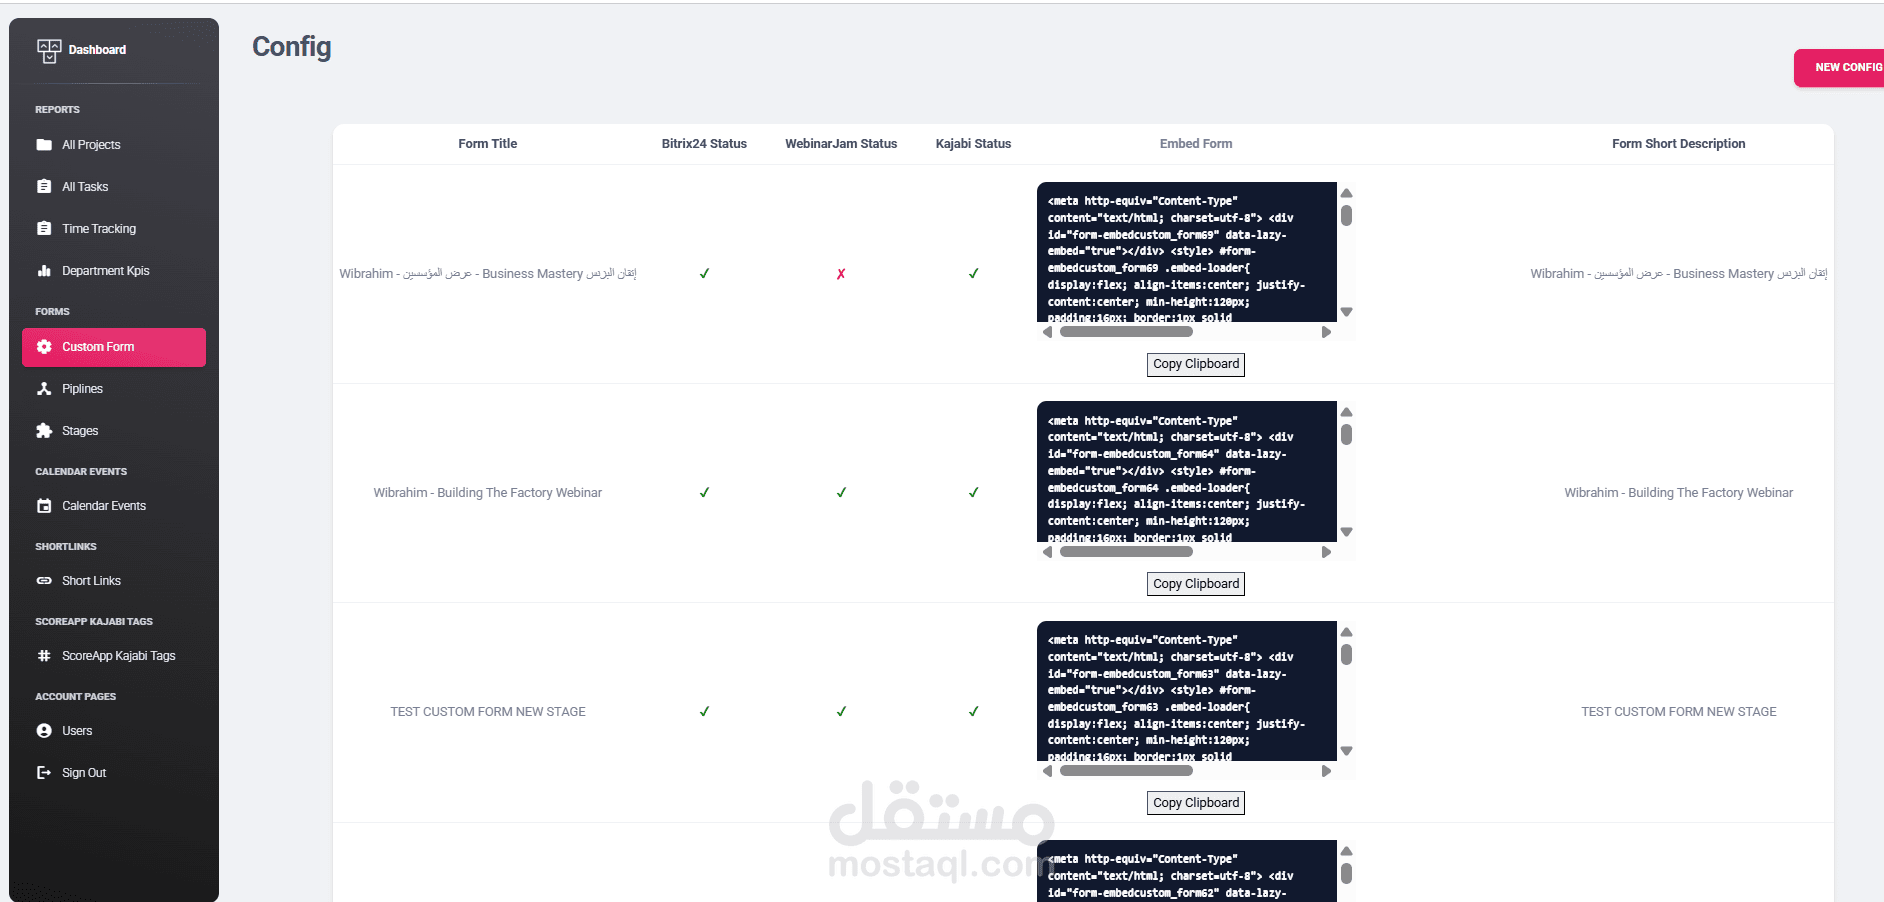Click the All Tasks clipboard icon
Screen dimensions: 1884x902
click(x=44, y=187)
